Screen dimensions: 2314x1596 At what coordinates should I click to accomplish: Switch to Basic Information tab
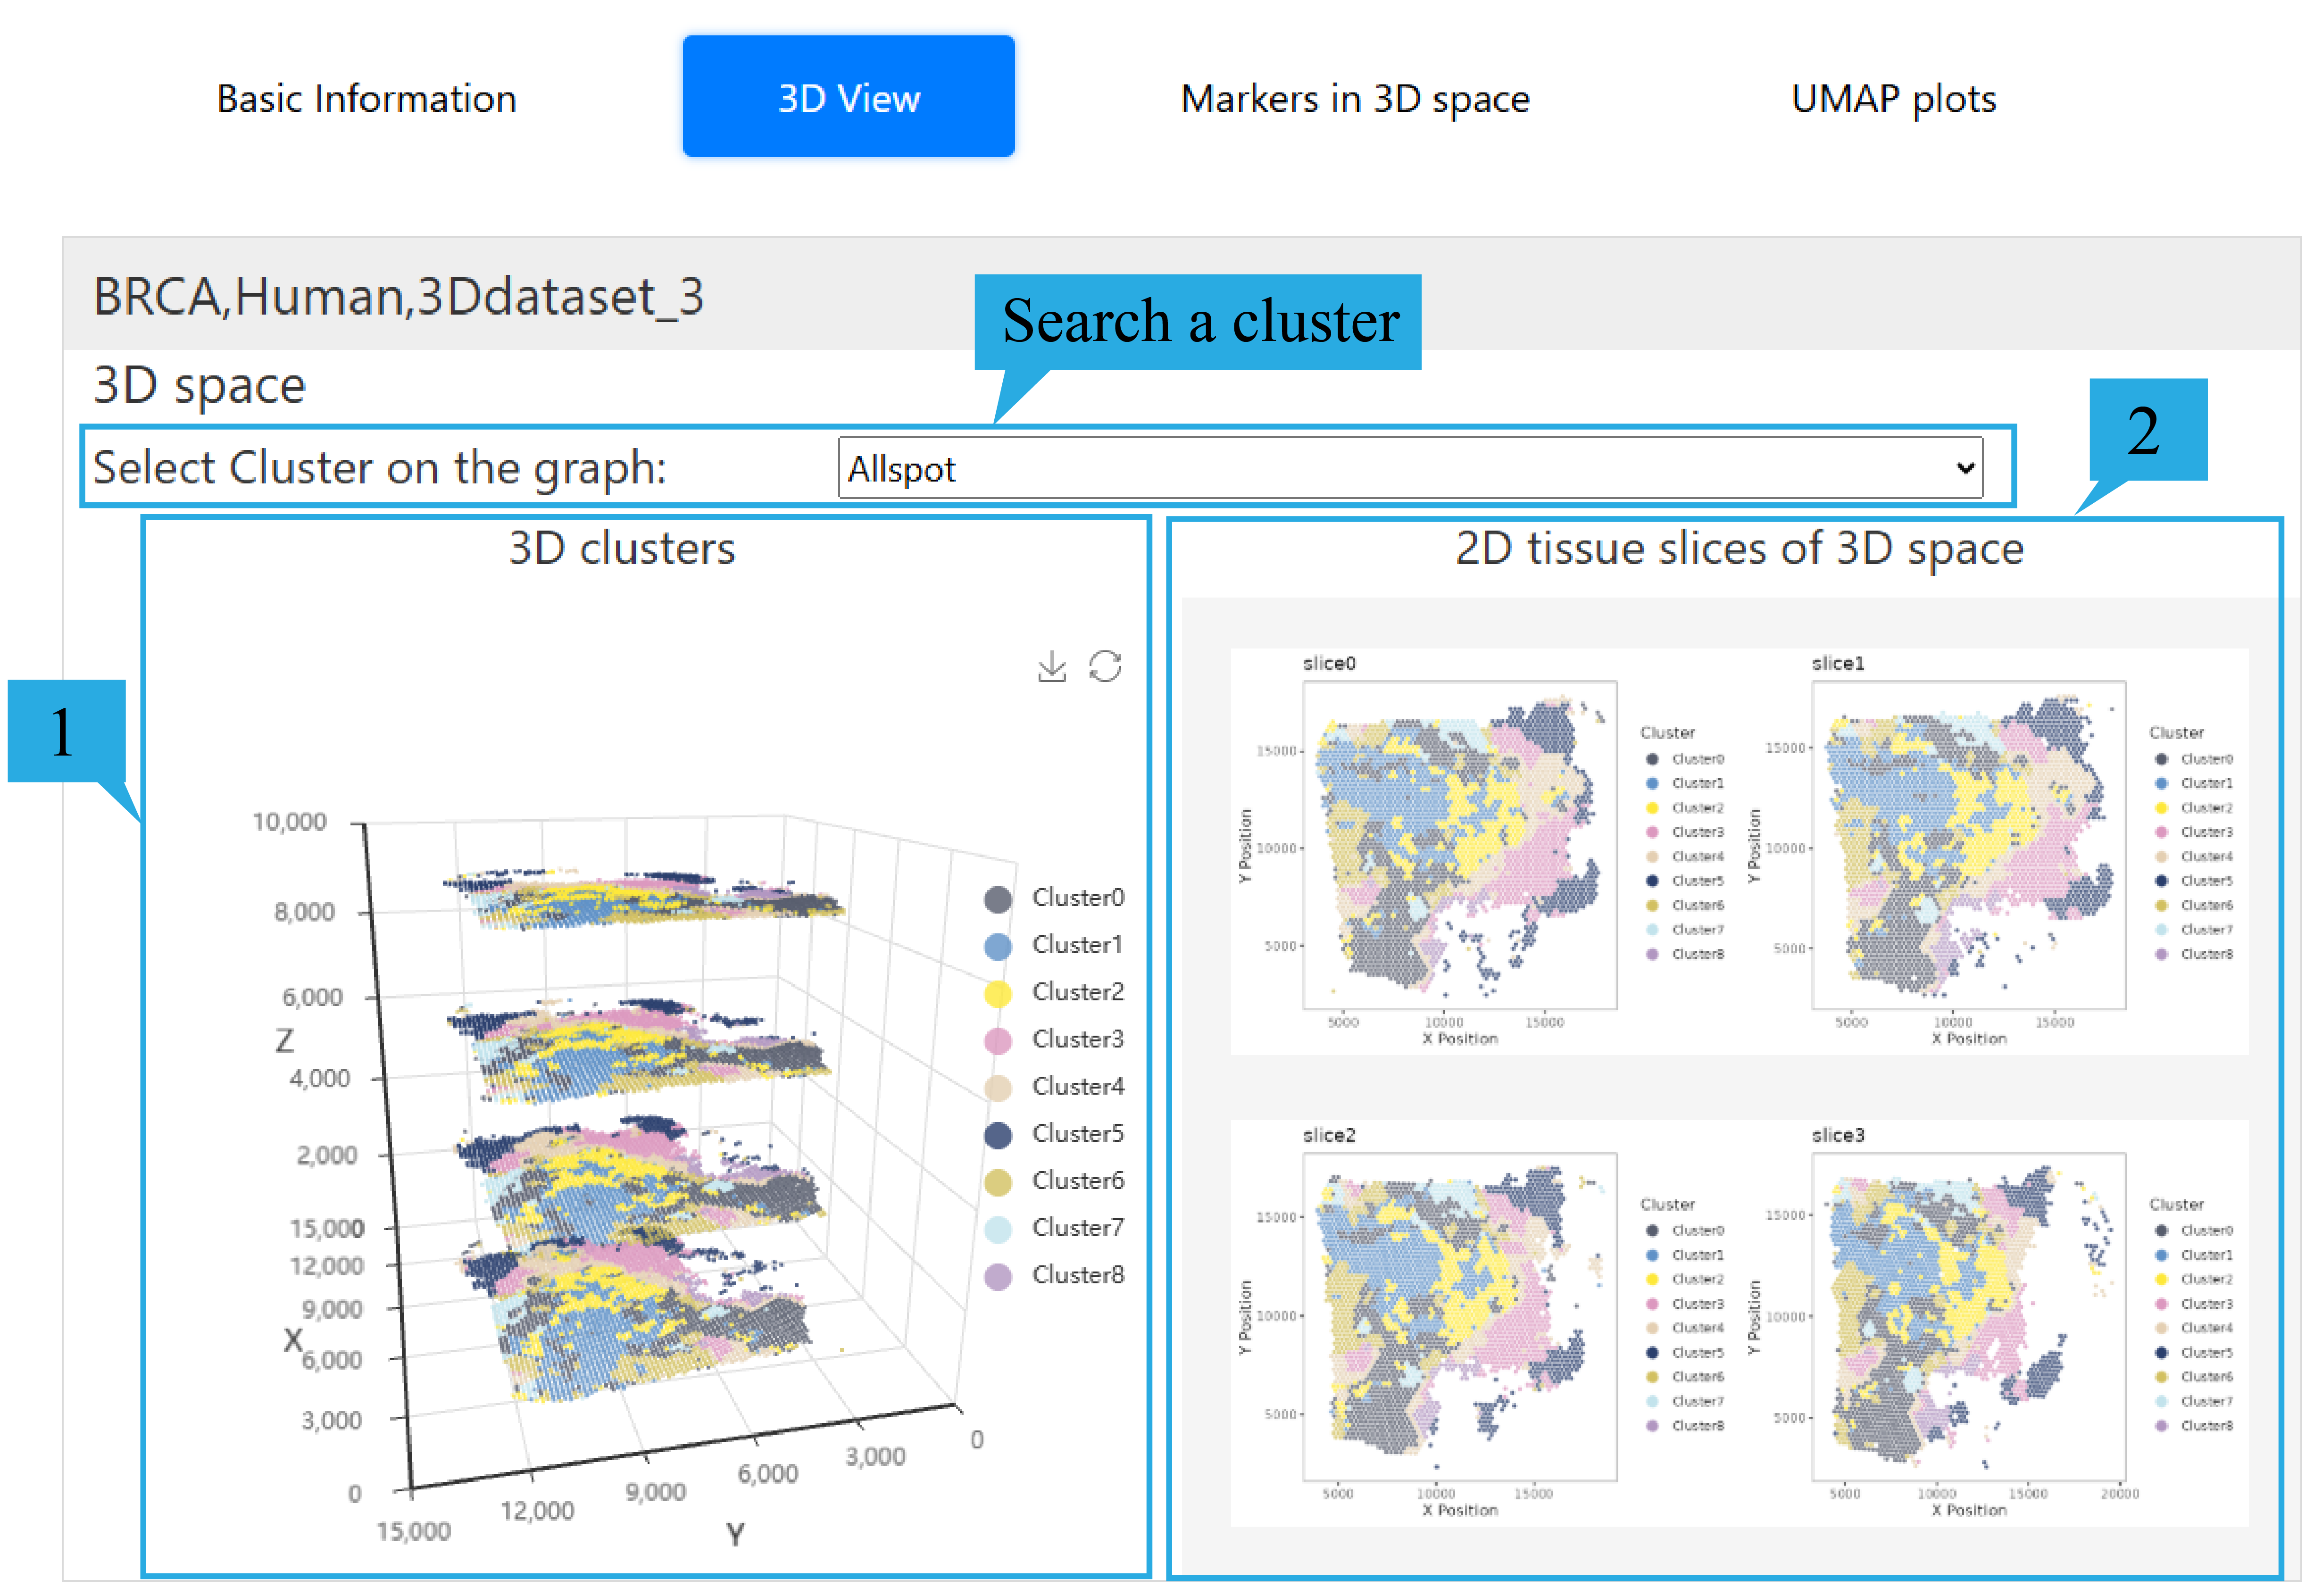pyautogui.click(x=366, y=98)
